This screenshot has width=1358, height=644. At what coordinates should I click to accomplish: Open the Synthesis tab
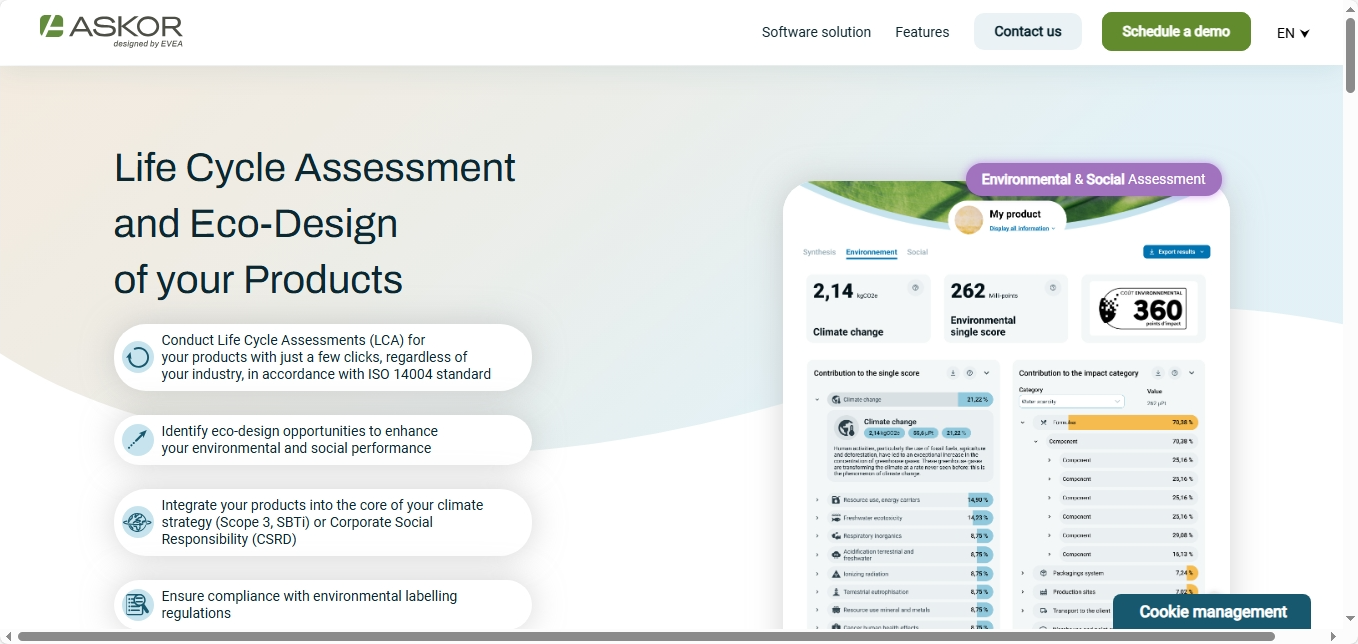(820, 252)
